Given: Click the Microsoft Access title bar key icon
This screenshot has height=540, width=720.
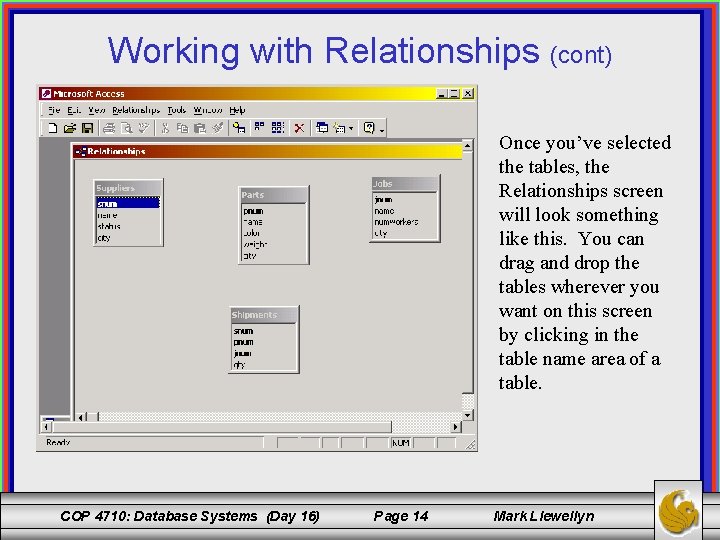Looking at the screenshot, I should [46, 94].
